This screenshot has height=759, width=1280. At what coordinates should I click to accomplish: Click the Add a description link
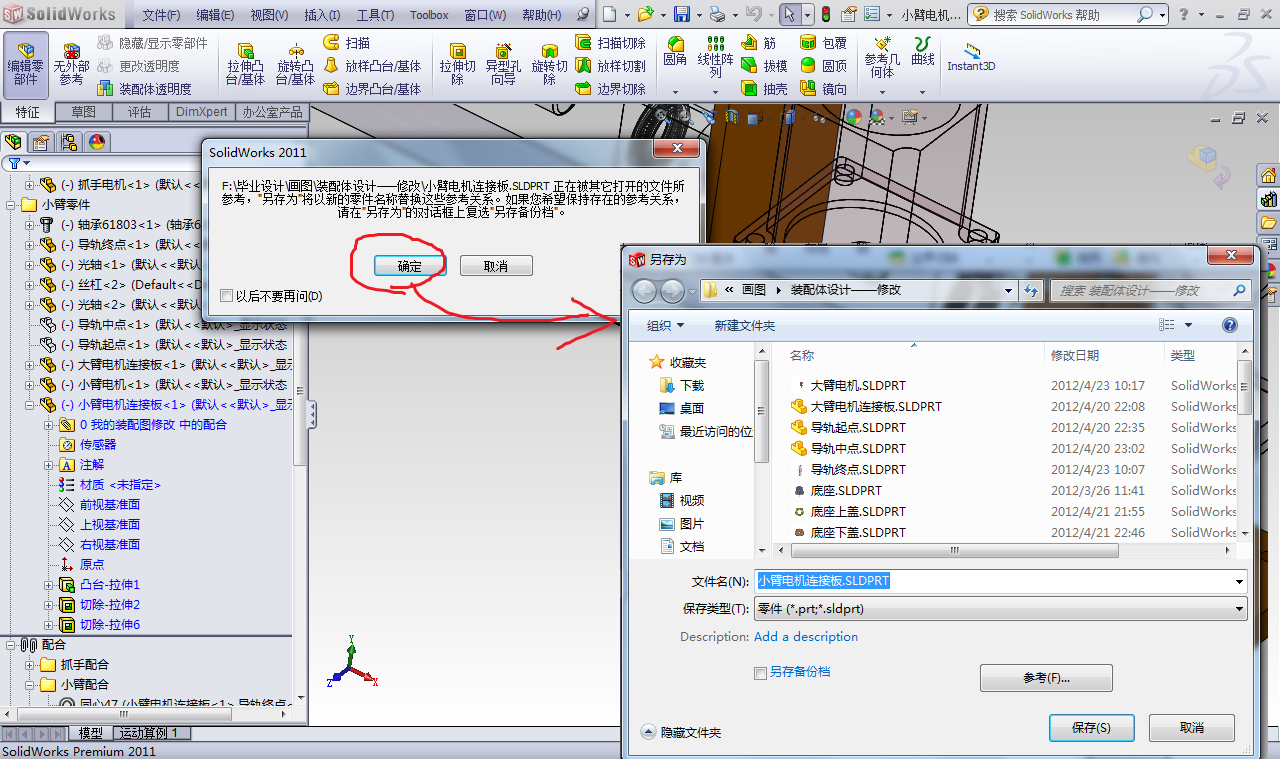(x=806, y=636)
